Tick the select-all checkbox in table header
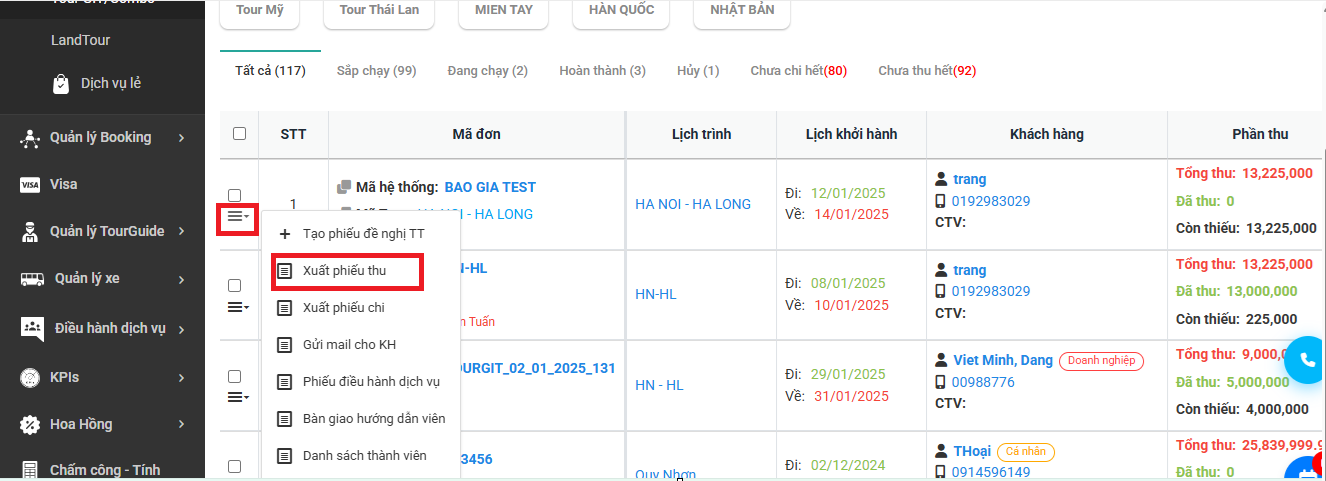The width and height of the screenshot is (1326, 481). pyautogui.click(x=239, y=134)
